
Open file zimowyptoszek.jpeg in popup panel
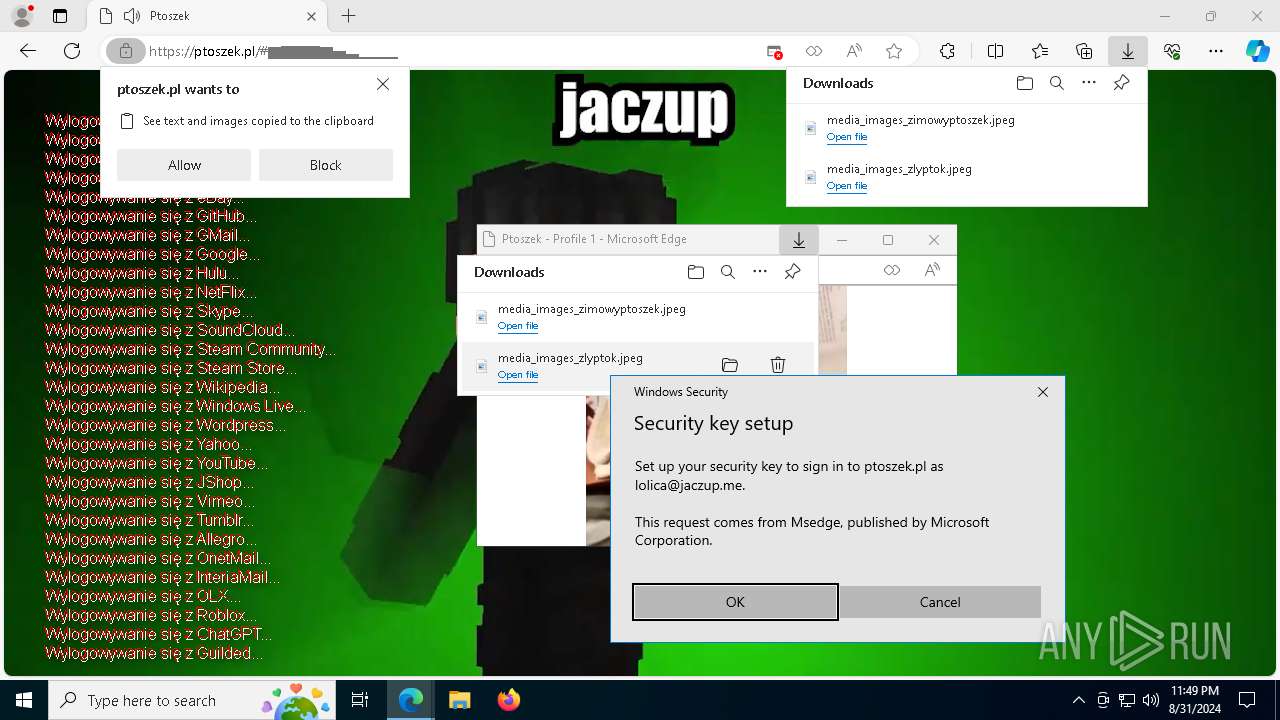pos(518,326)
